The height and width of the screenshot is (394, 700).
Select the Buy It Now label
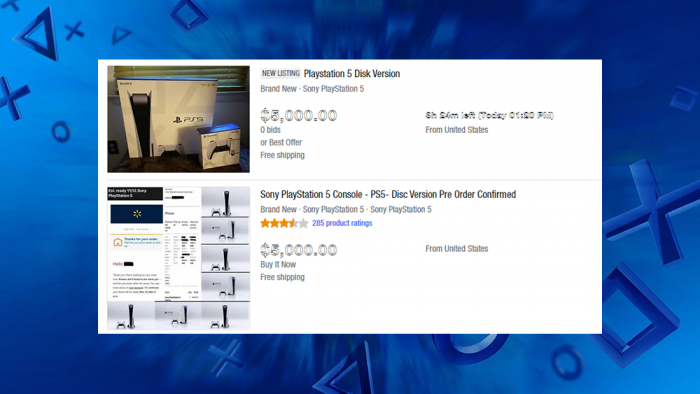pyautogui.click(x=278, y=265)
